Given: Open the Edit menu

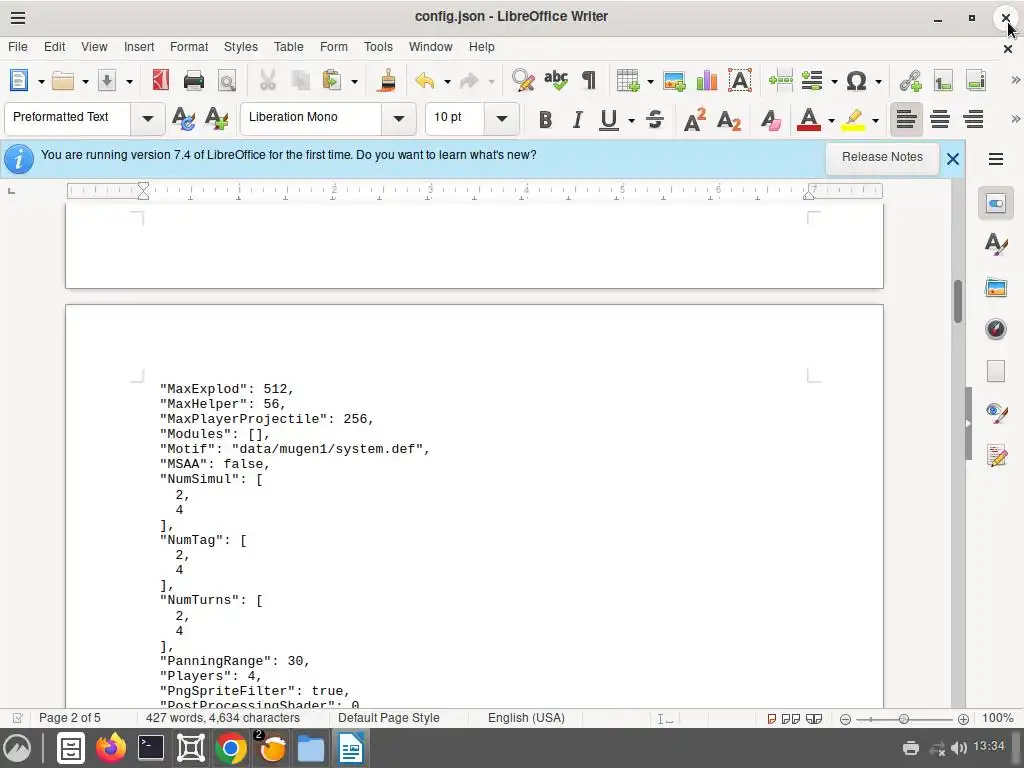Looking at the screenshot, I should click(54, 47).
